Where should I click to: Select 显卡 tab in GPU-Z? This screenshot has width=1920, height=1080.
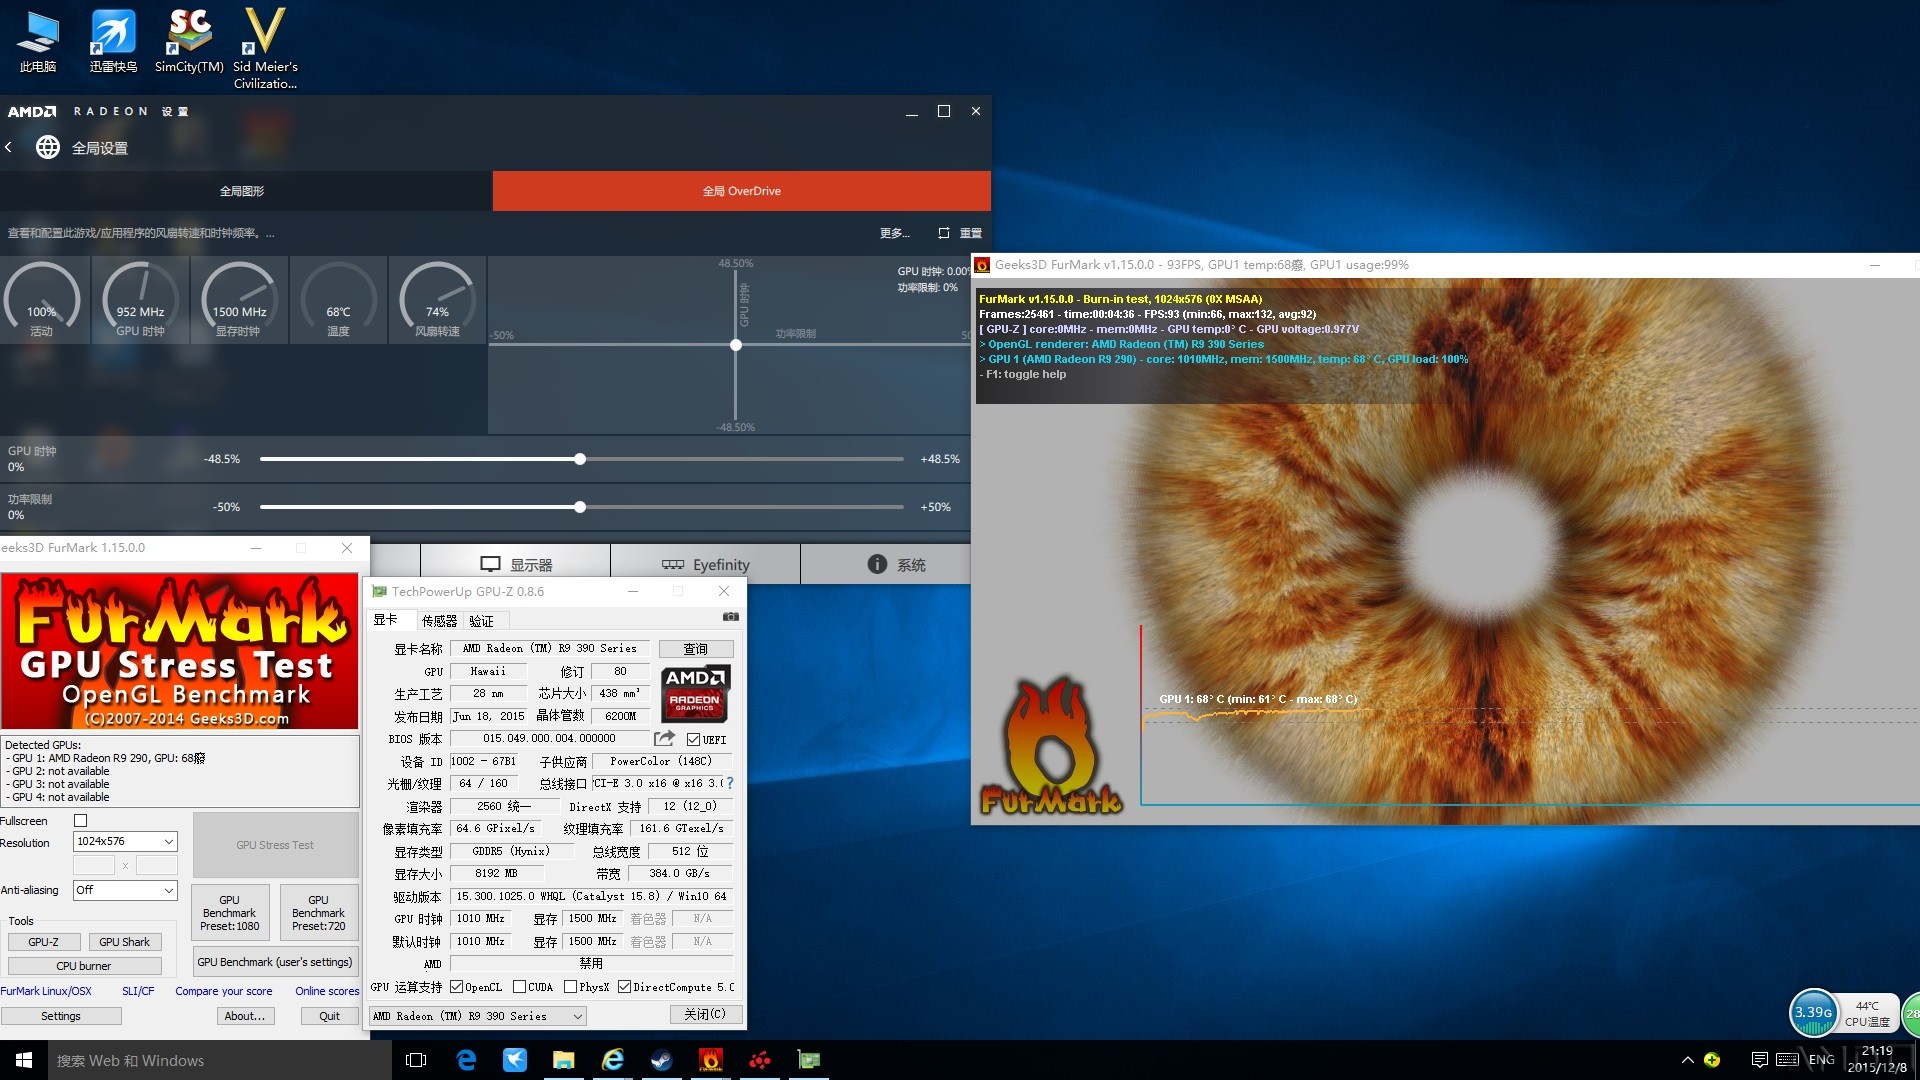[x=388, y=620]
